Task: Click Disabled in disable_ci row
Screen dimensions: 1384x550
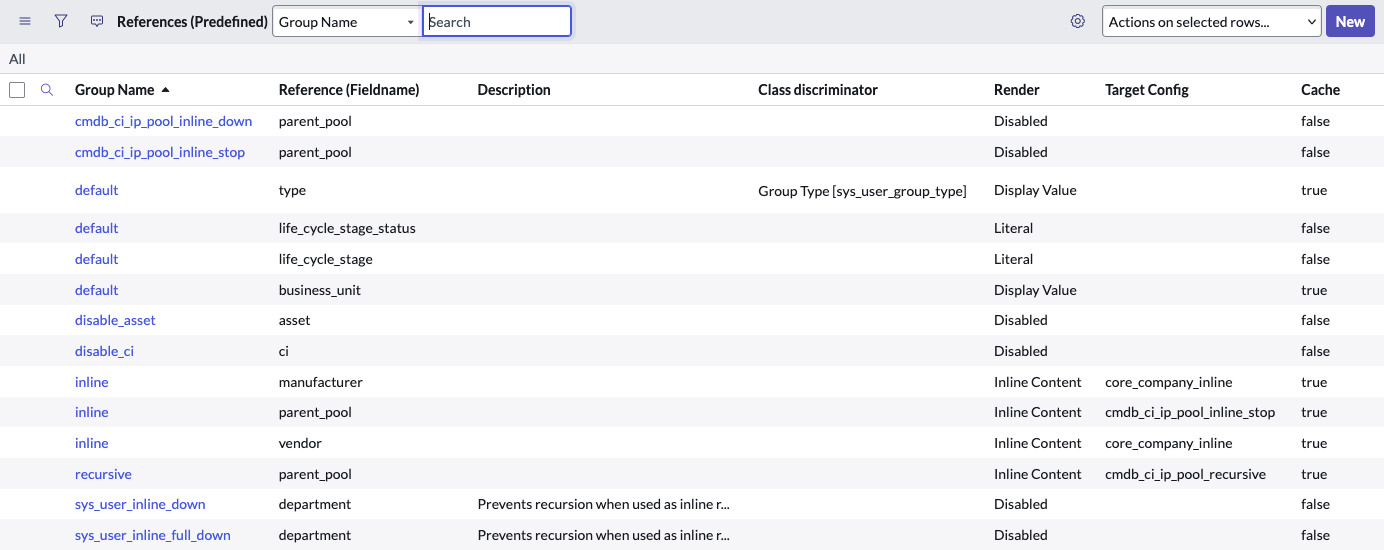Action: tap(1021, 351)
